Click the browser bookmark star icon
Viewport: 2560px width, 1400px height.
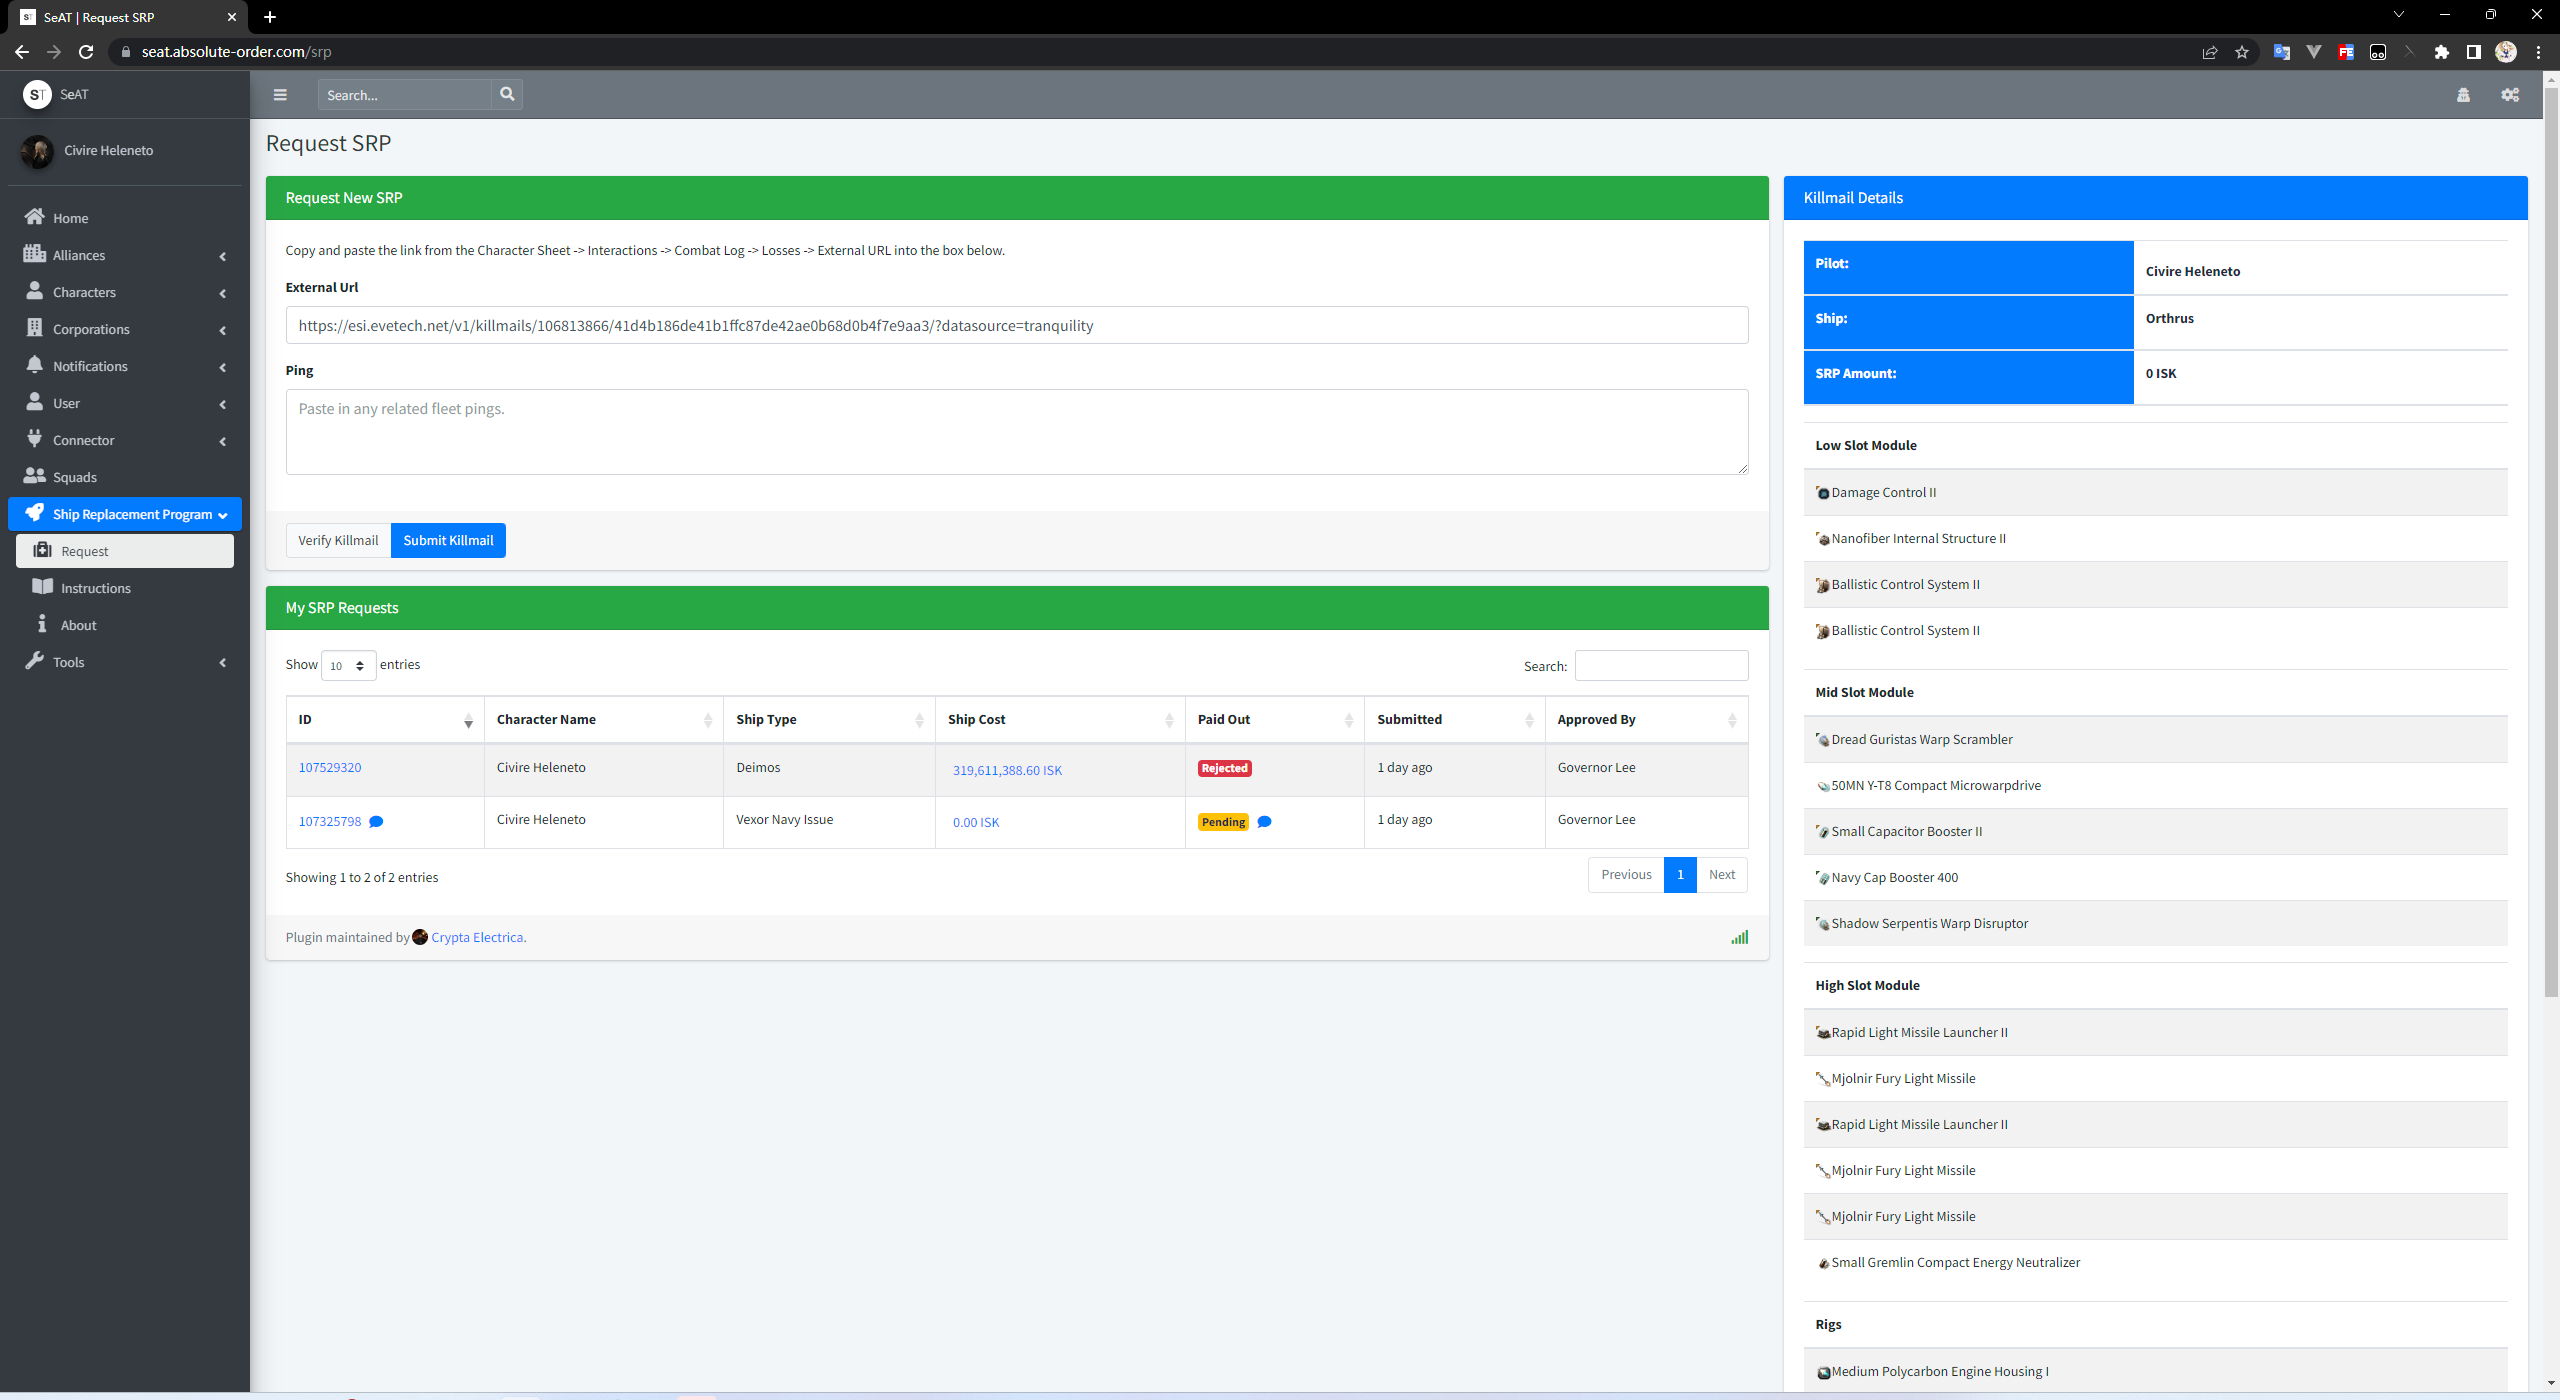click(x=2242, y=52)
